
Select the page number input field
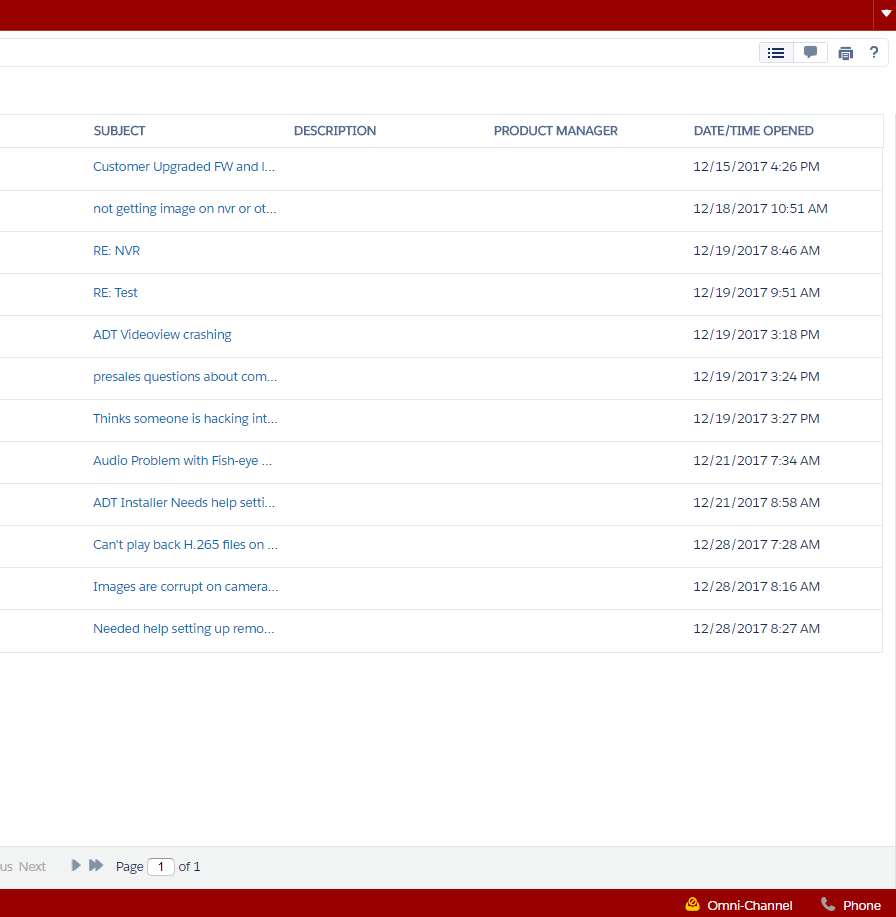click(x=161, y=866)
